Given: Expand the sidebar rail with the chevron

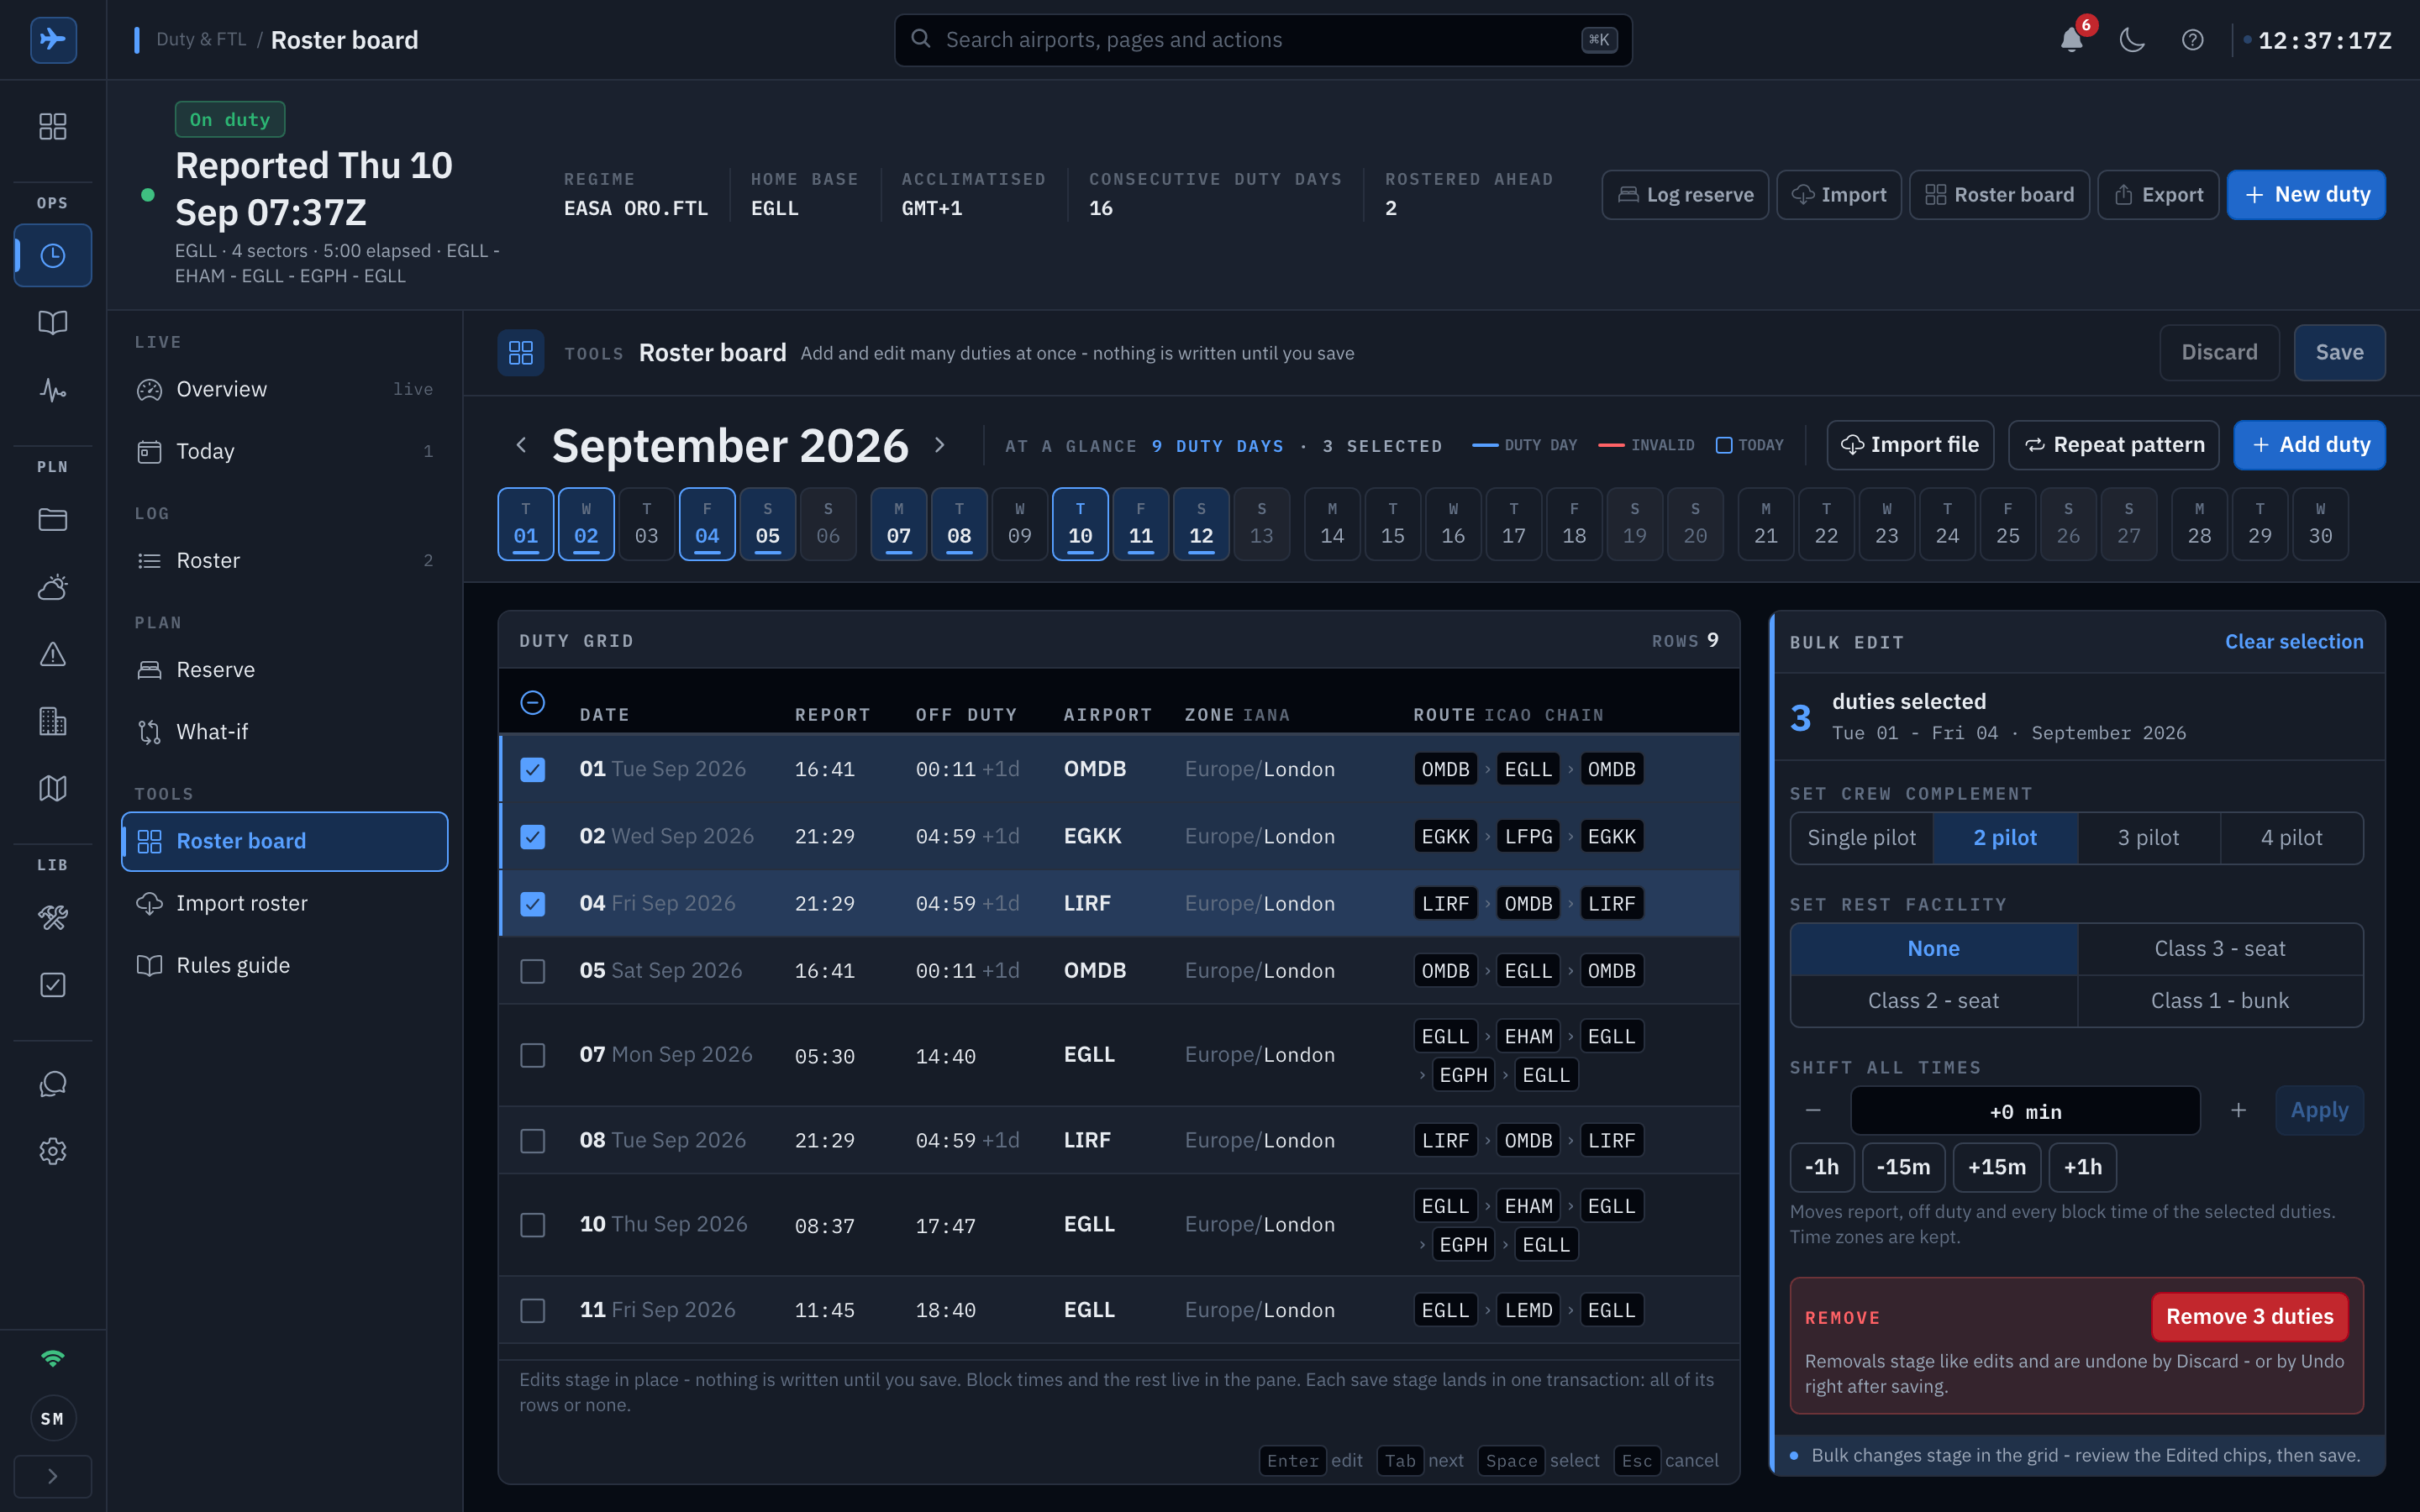Looking at the screenshot, I should (x=53, y=1476).
